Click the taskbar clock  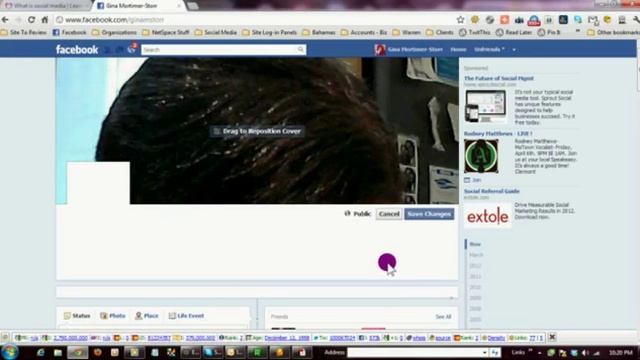click(x=621, y=352)
